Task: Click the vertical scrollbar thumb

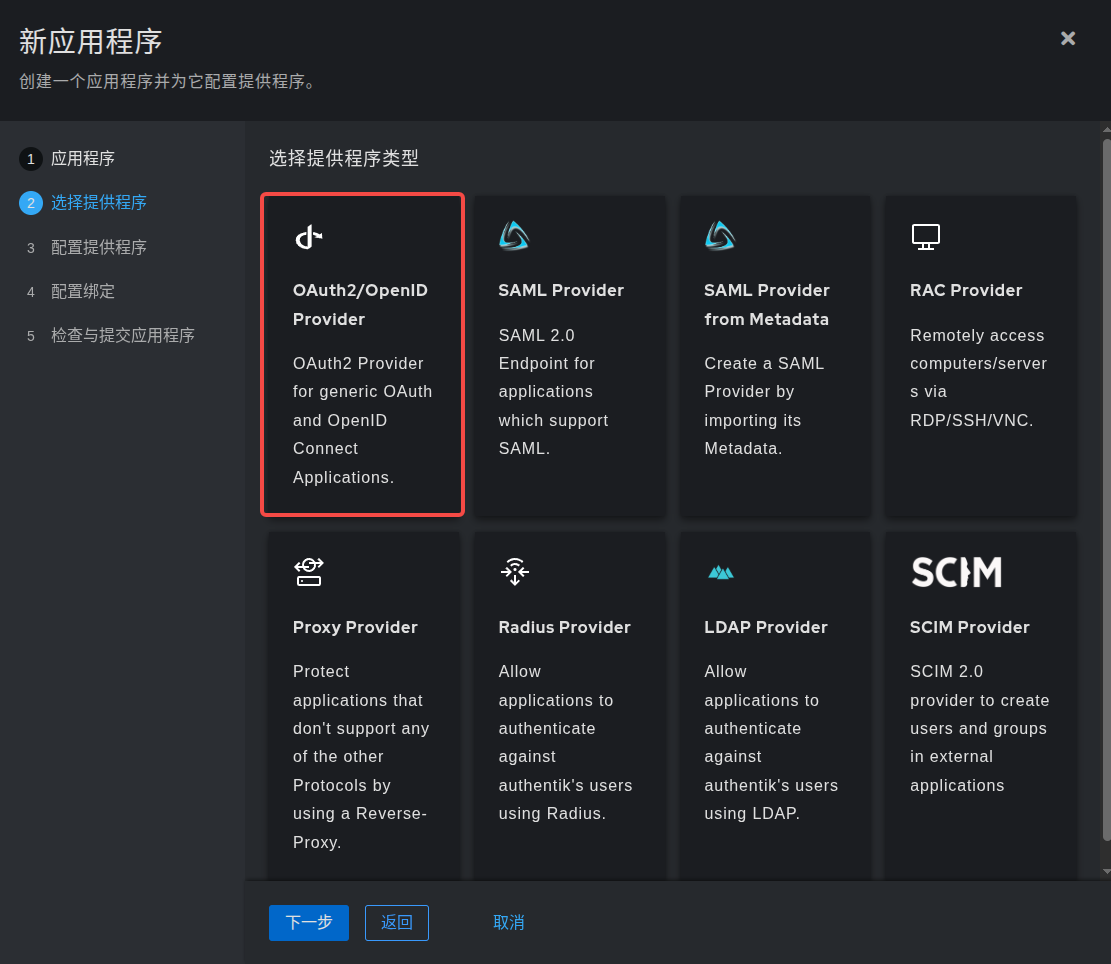Action: tap(1106, 490)
